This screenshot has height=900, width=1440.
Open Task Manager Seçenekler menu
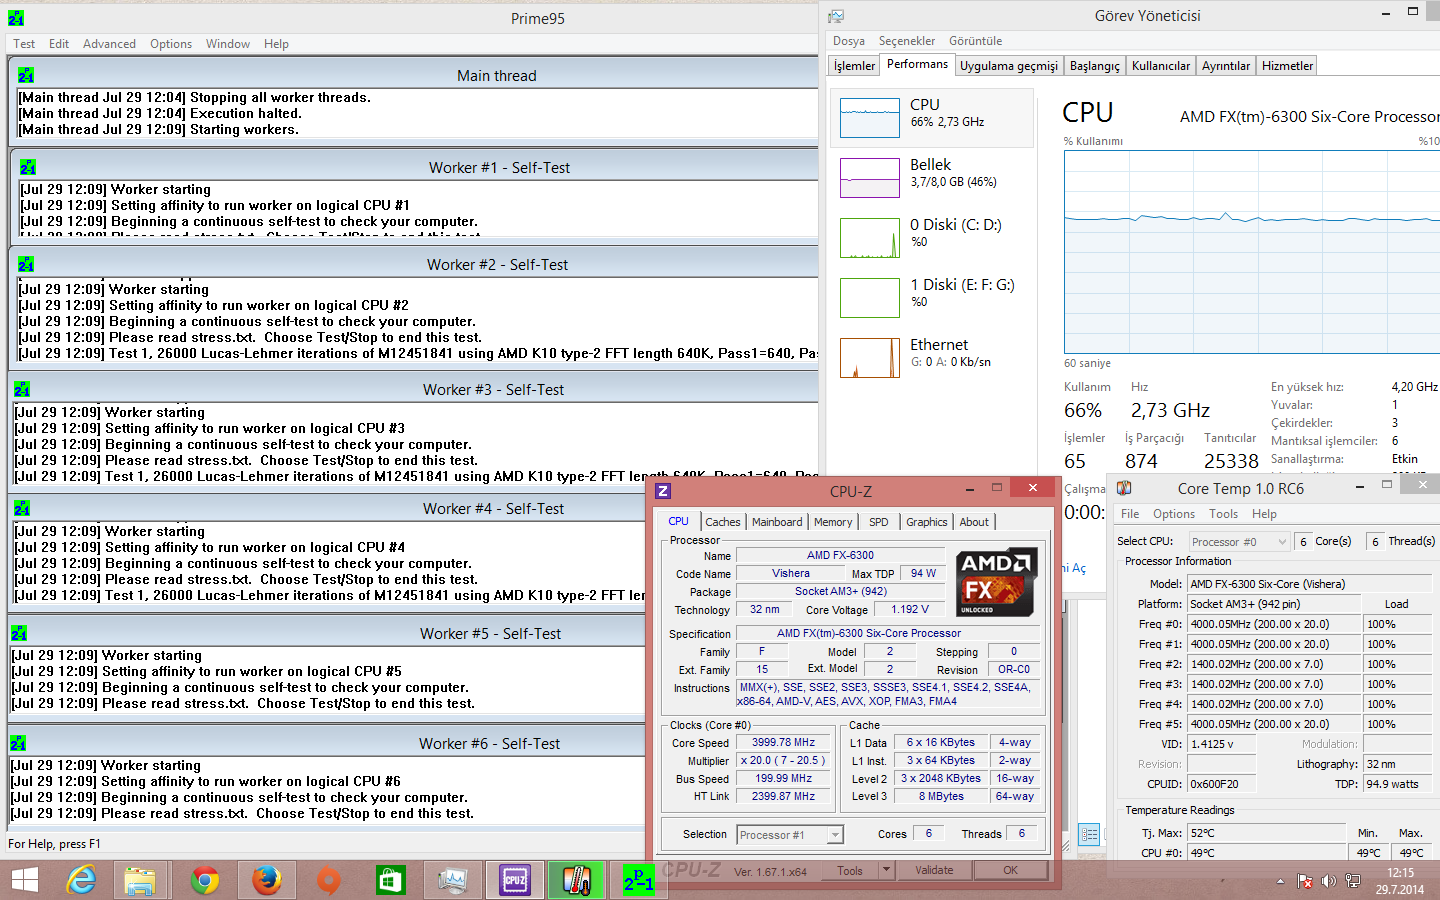coord(907,41)
